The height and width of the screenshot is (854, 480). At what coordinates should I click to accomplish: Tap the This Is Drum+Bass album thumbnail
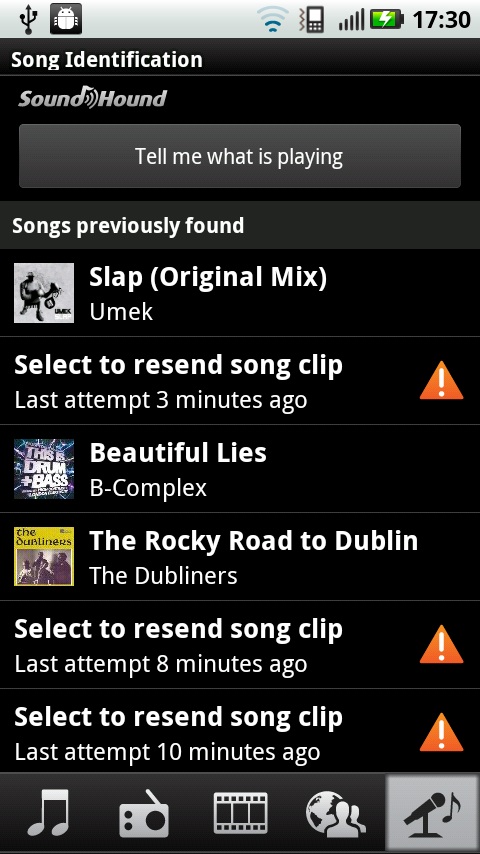point(44,469)
